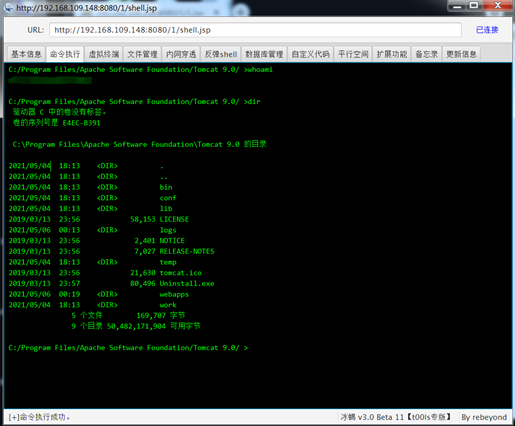515x426 pixels.
Task: Select the 扩展功能 tab
Action: (392, 54)
